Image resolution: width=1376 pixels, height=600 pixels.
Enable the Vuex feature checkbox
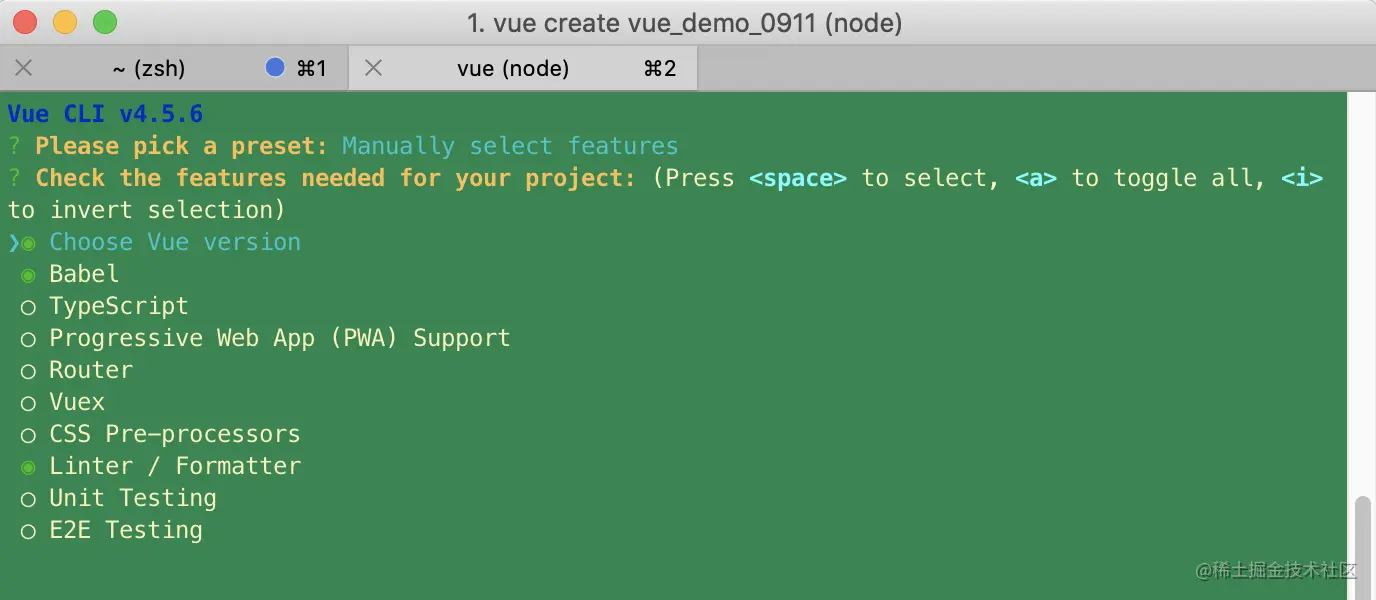pos(28,403)
